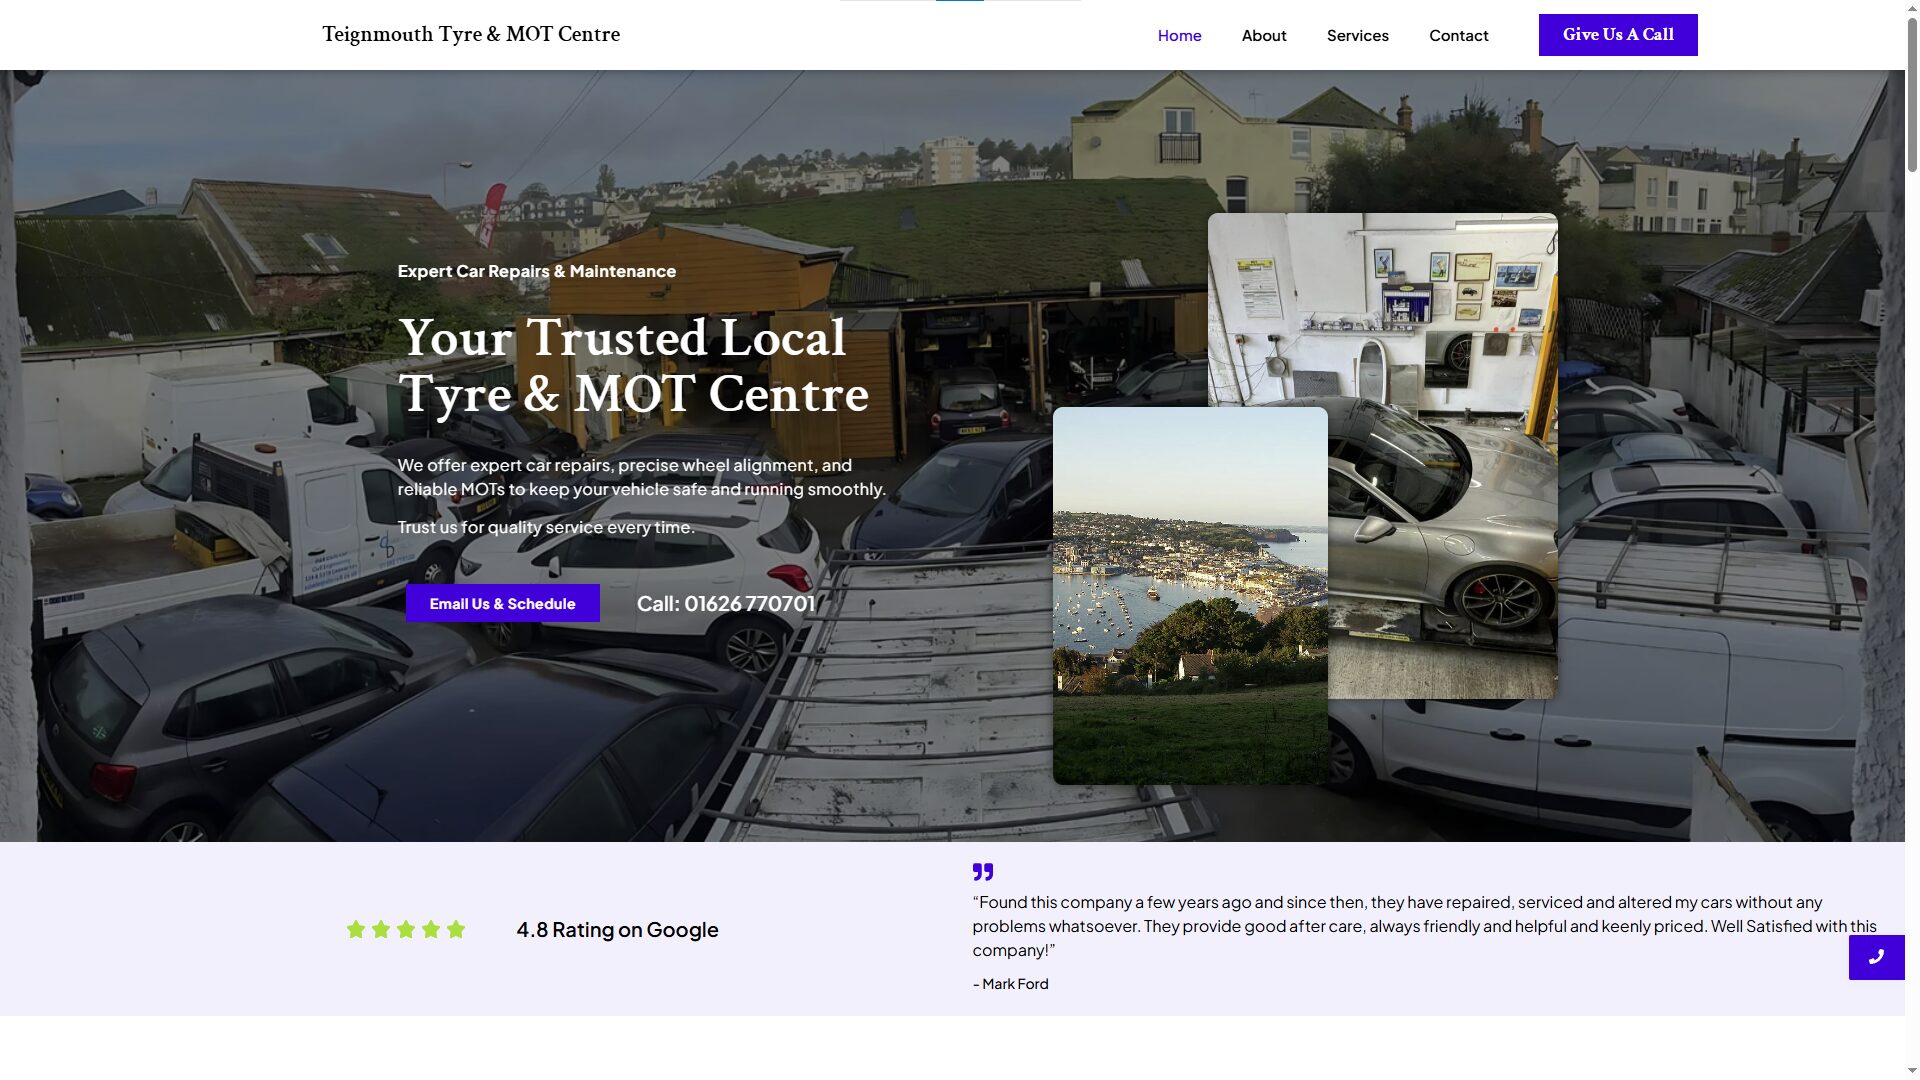
Task: Click the Call: 01626 770701 phone link
Action: [x=726, y=603]
